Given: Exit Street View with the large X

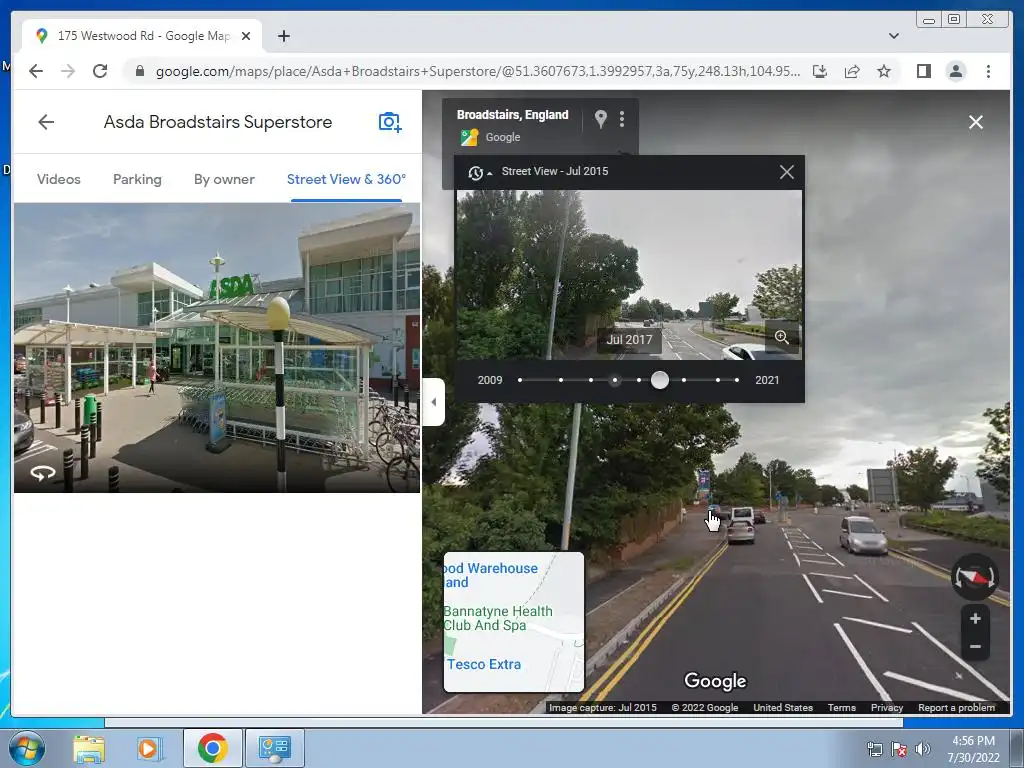Looking at the screenshot, I should click(x=976, y=122).
